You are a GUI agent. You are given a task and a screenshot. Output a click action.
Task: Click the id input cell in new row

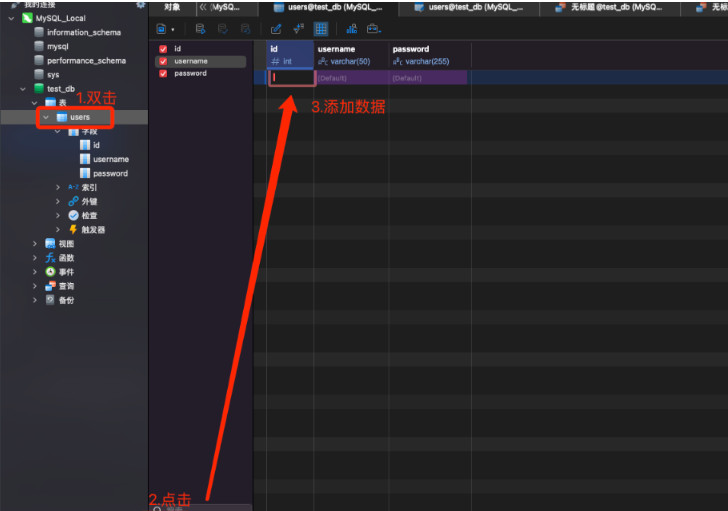pos(292,78)
